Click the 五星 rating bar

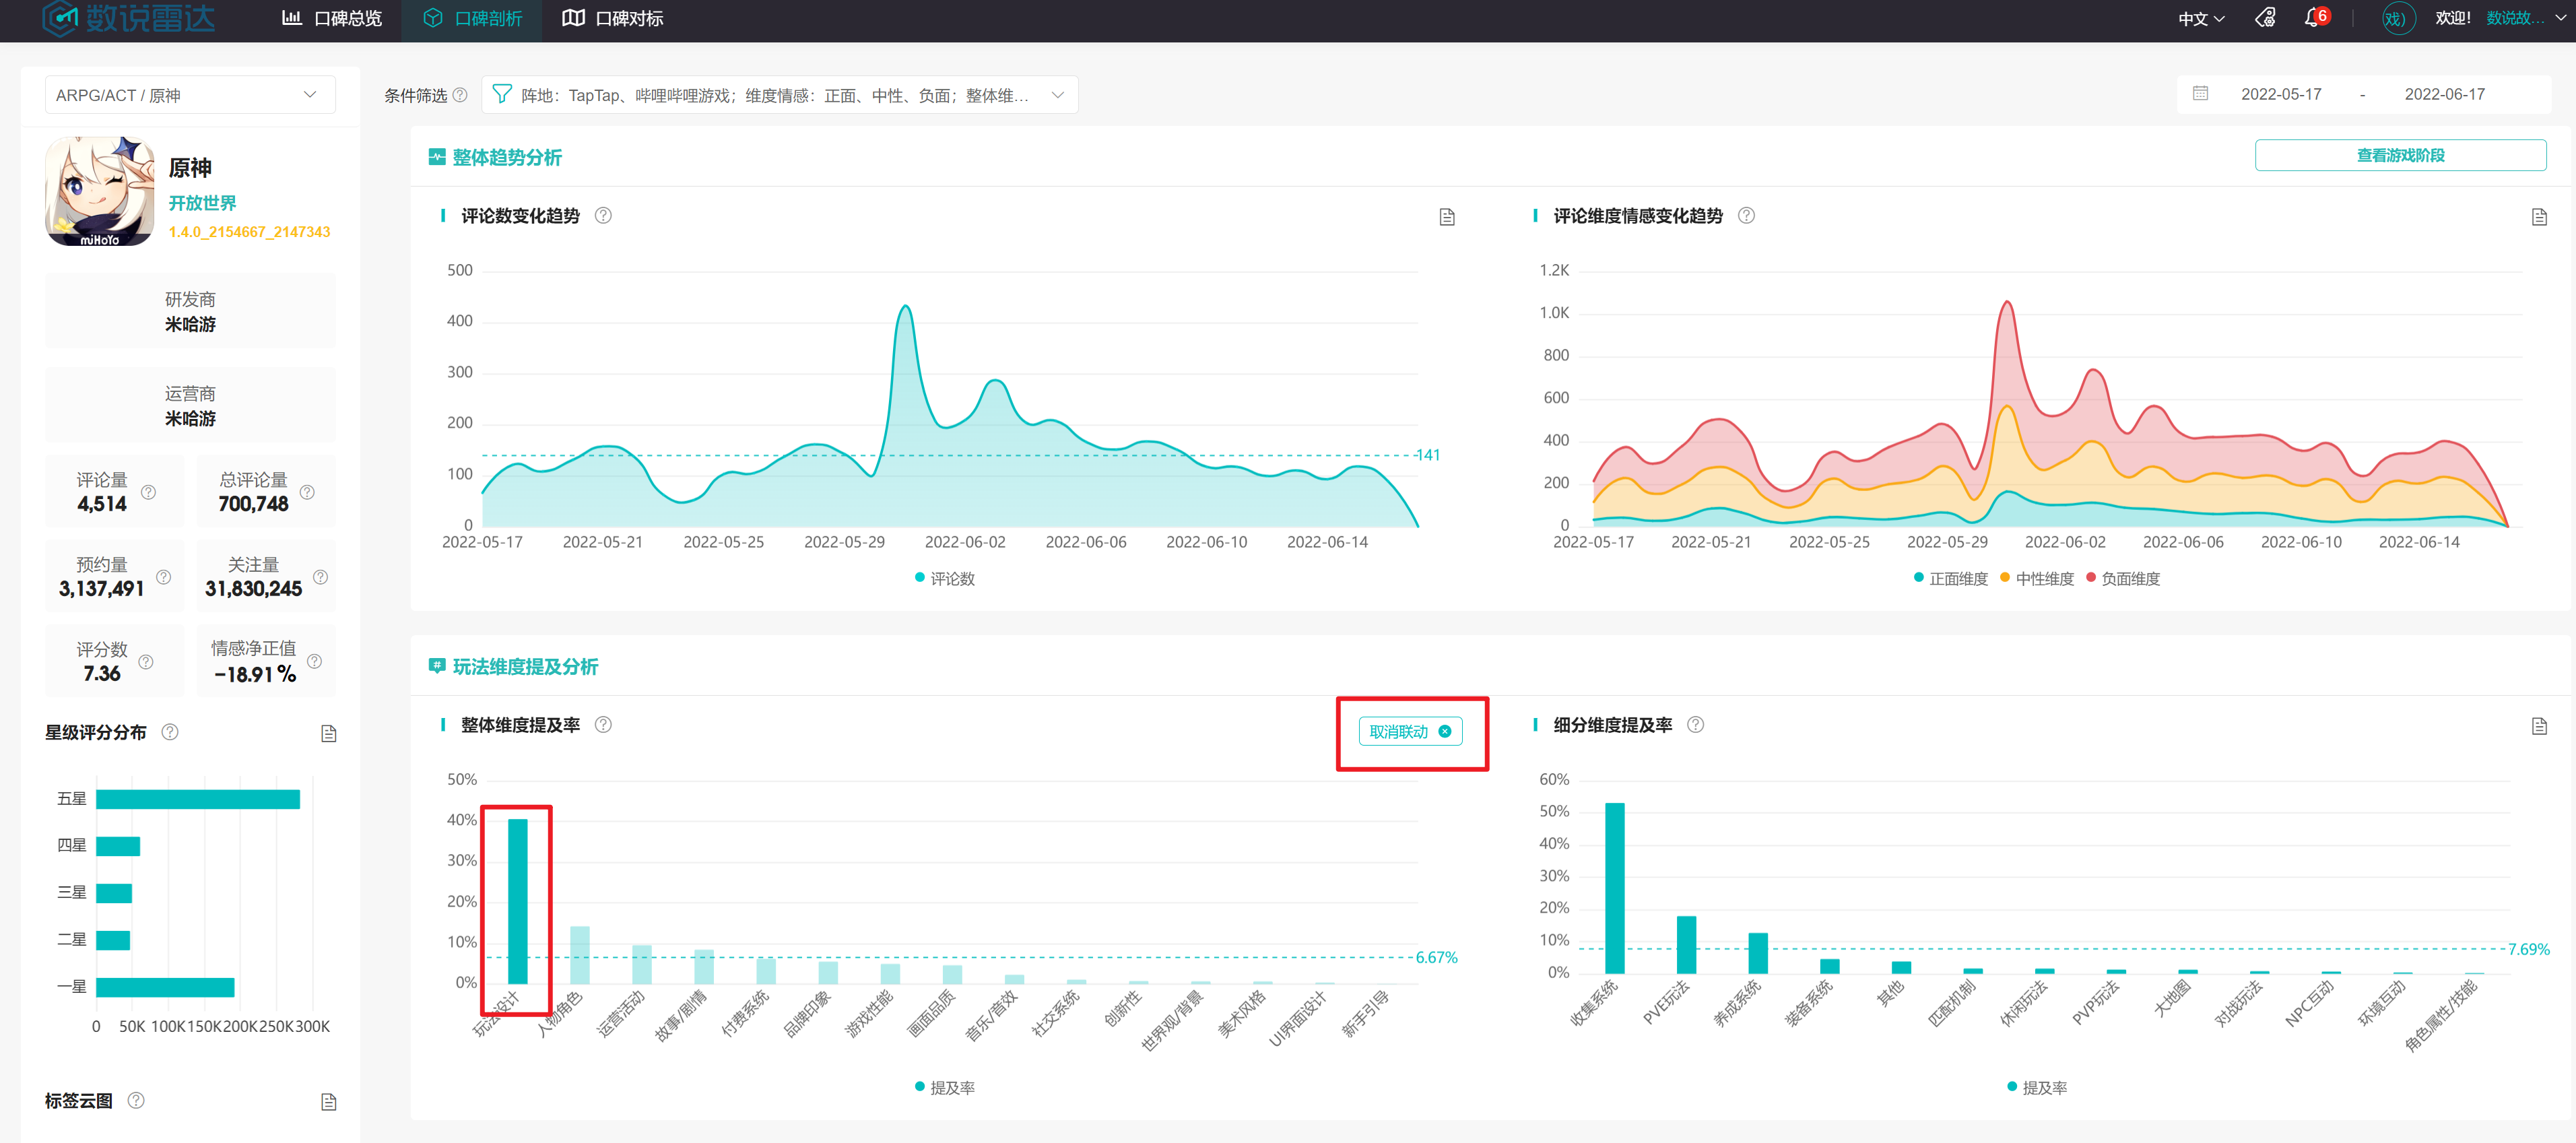198,799
